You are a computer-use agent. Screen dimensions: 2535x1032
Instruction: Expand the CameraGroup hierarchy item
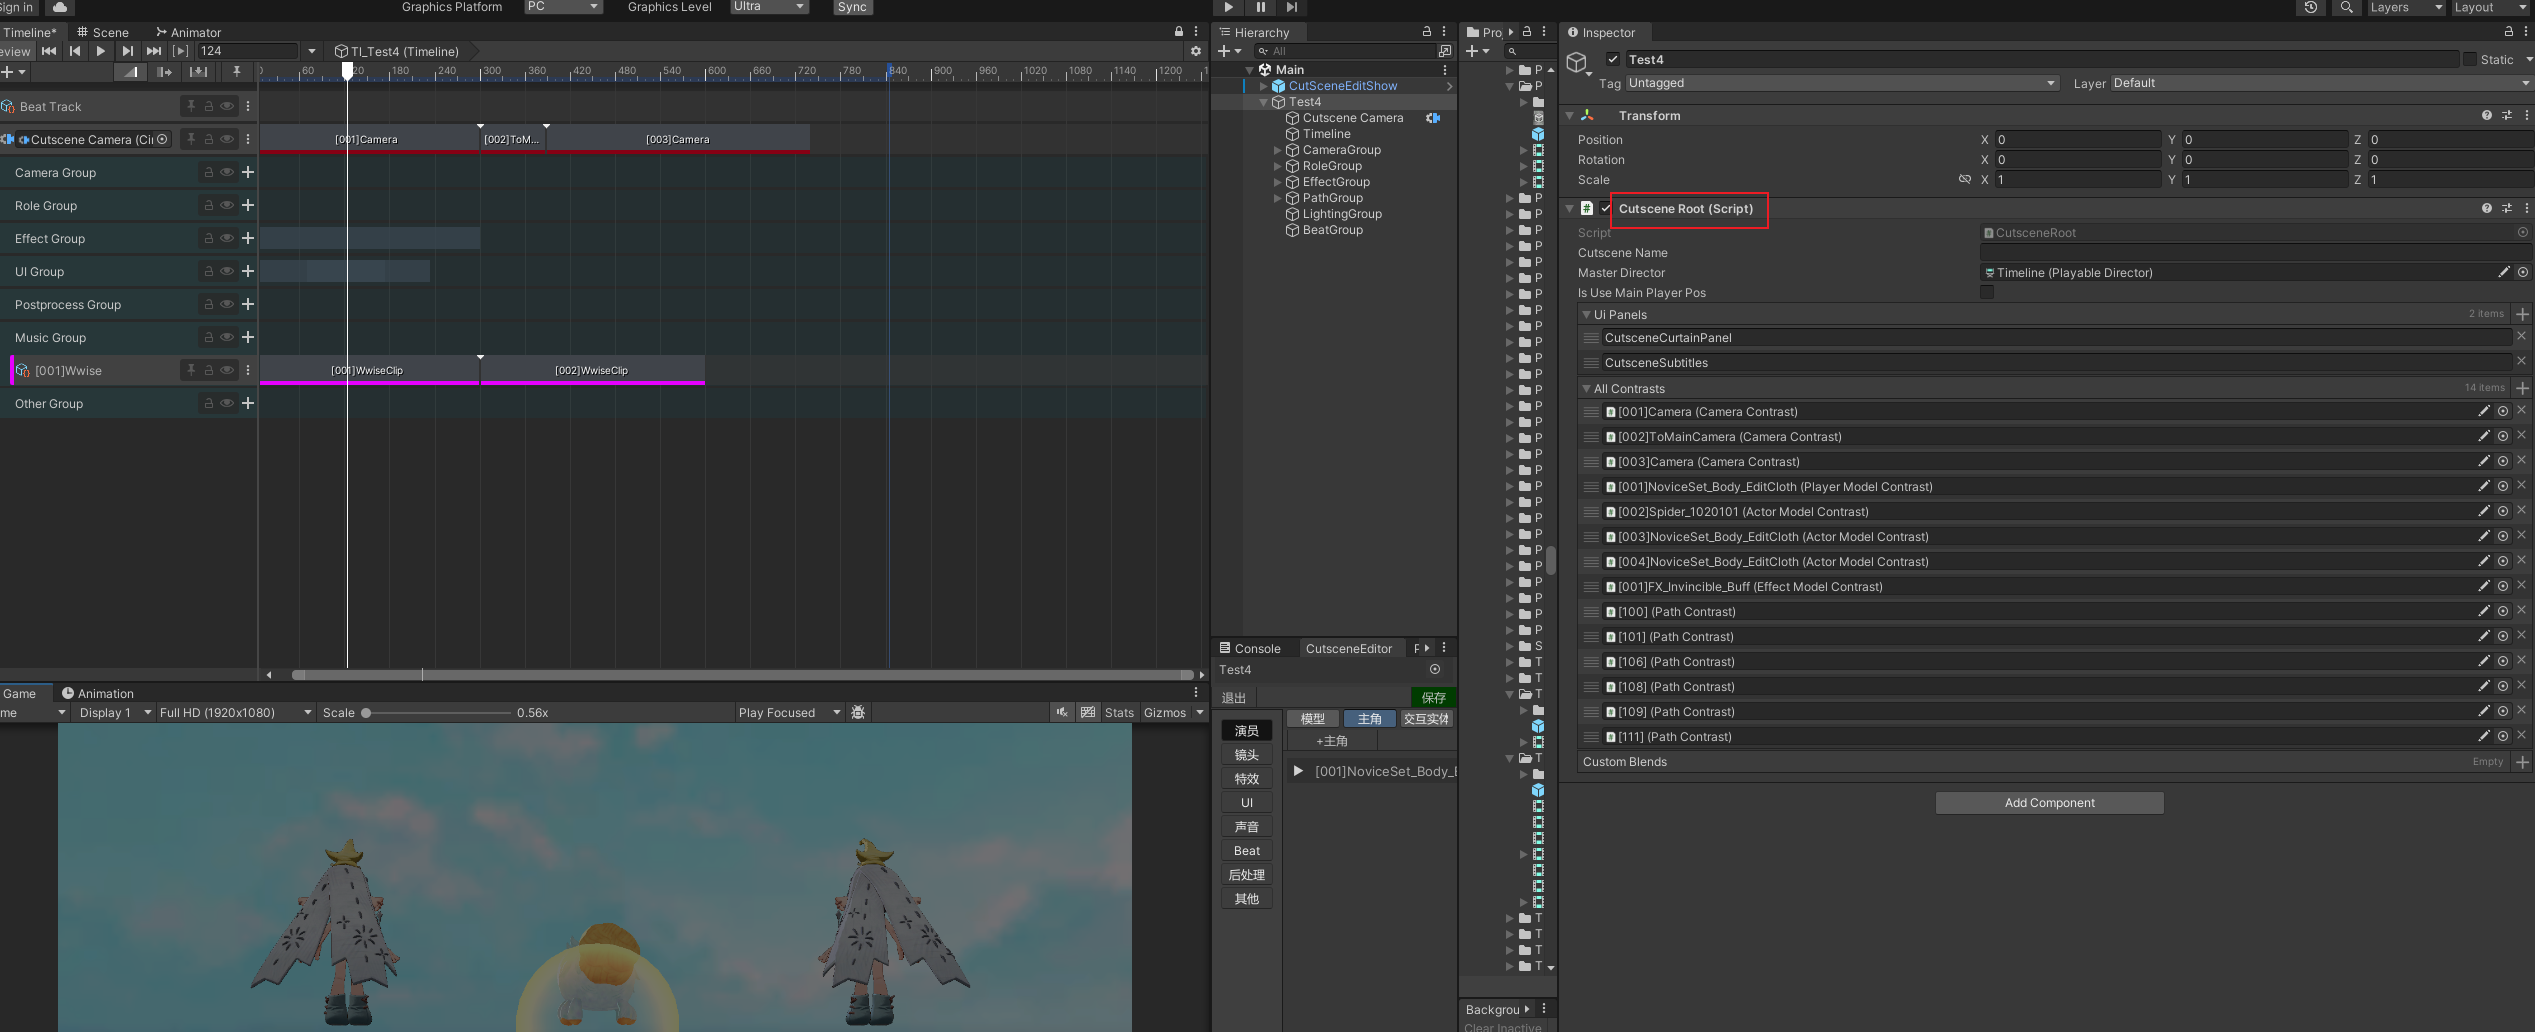[1278, 150]
